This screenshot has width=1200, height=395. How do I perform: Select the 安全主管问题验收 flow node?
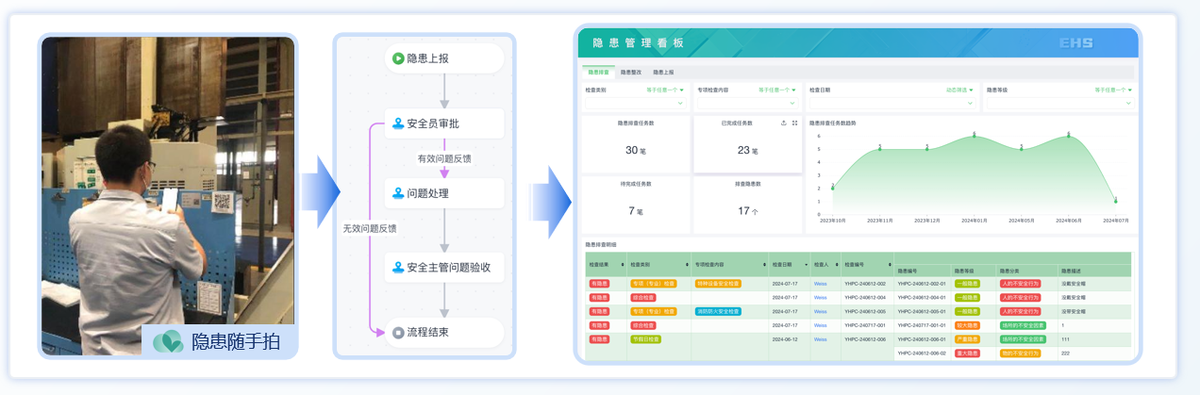pyautogui.click(x=445, y=267)
